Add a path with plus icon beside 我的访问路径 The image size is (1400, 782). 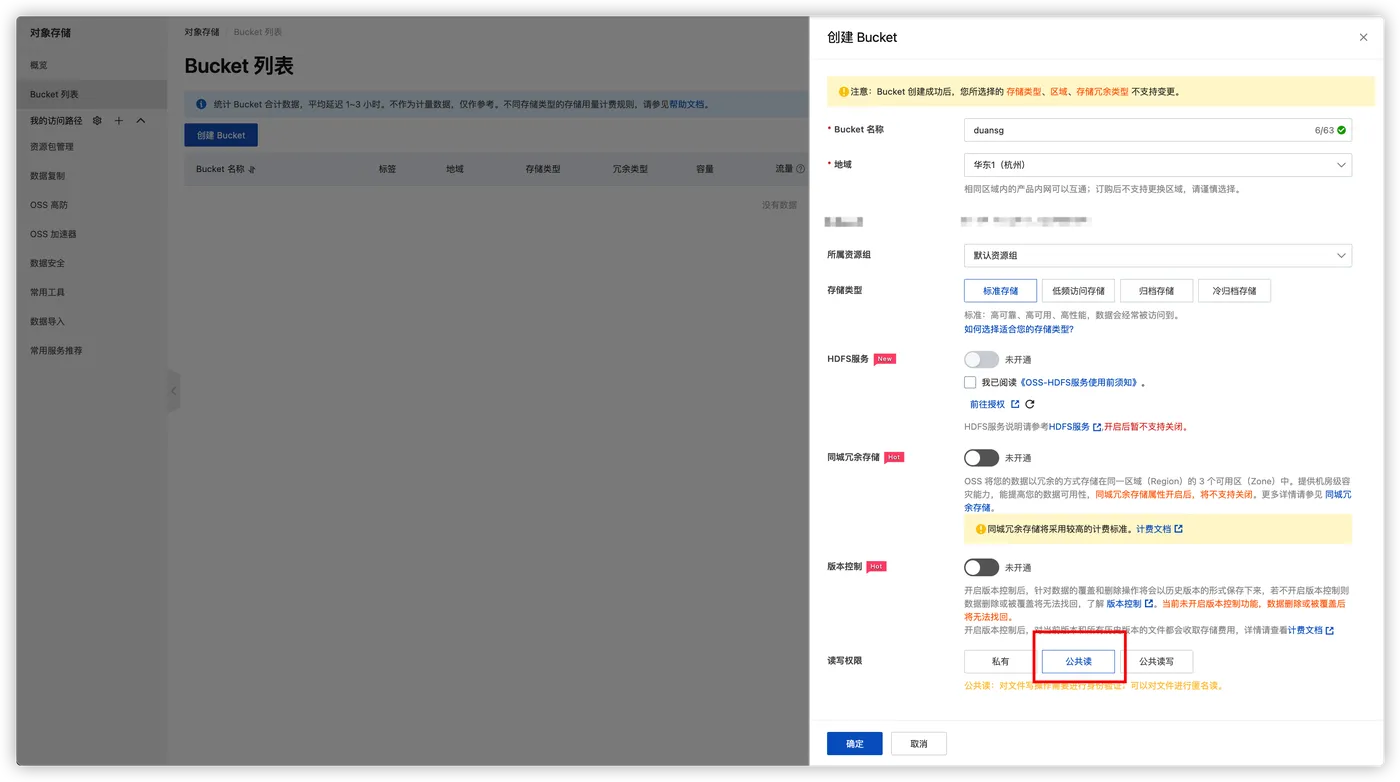(x=119, y=121)
